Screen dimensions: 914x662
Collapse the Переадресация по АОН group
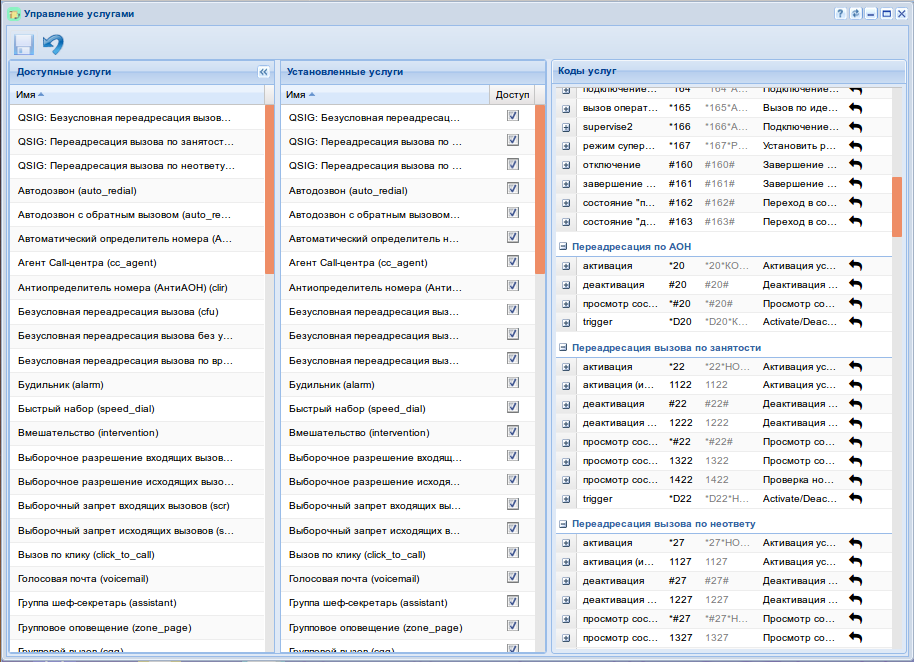pos(563,246)
